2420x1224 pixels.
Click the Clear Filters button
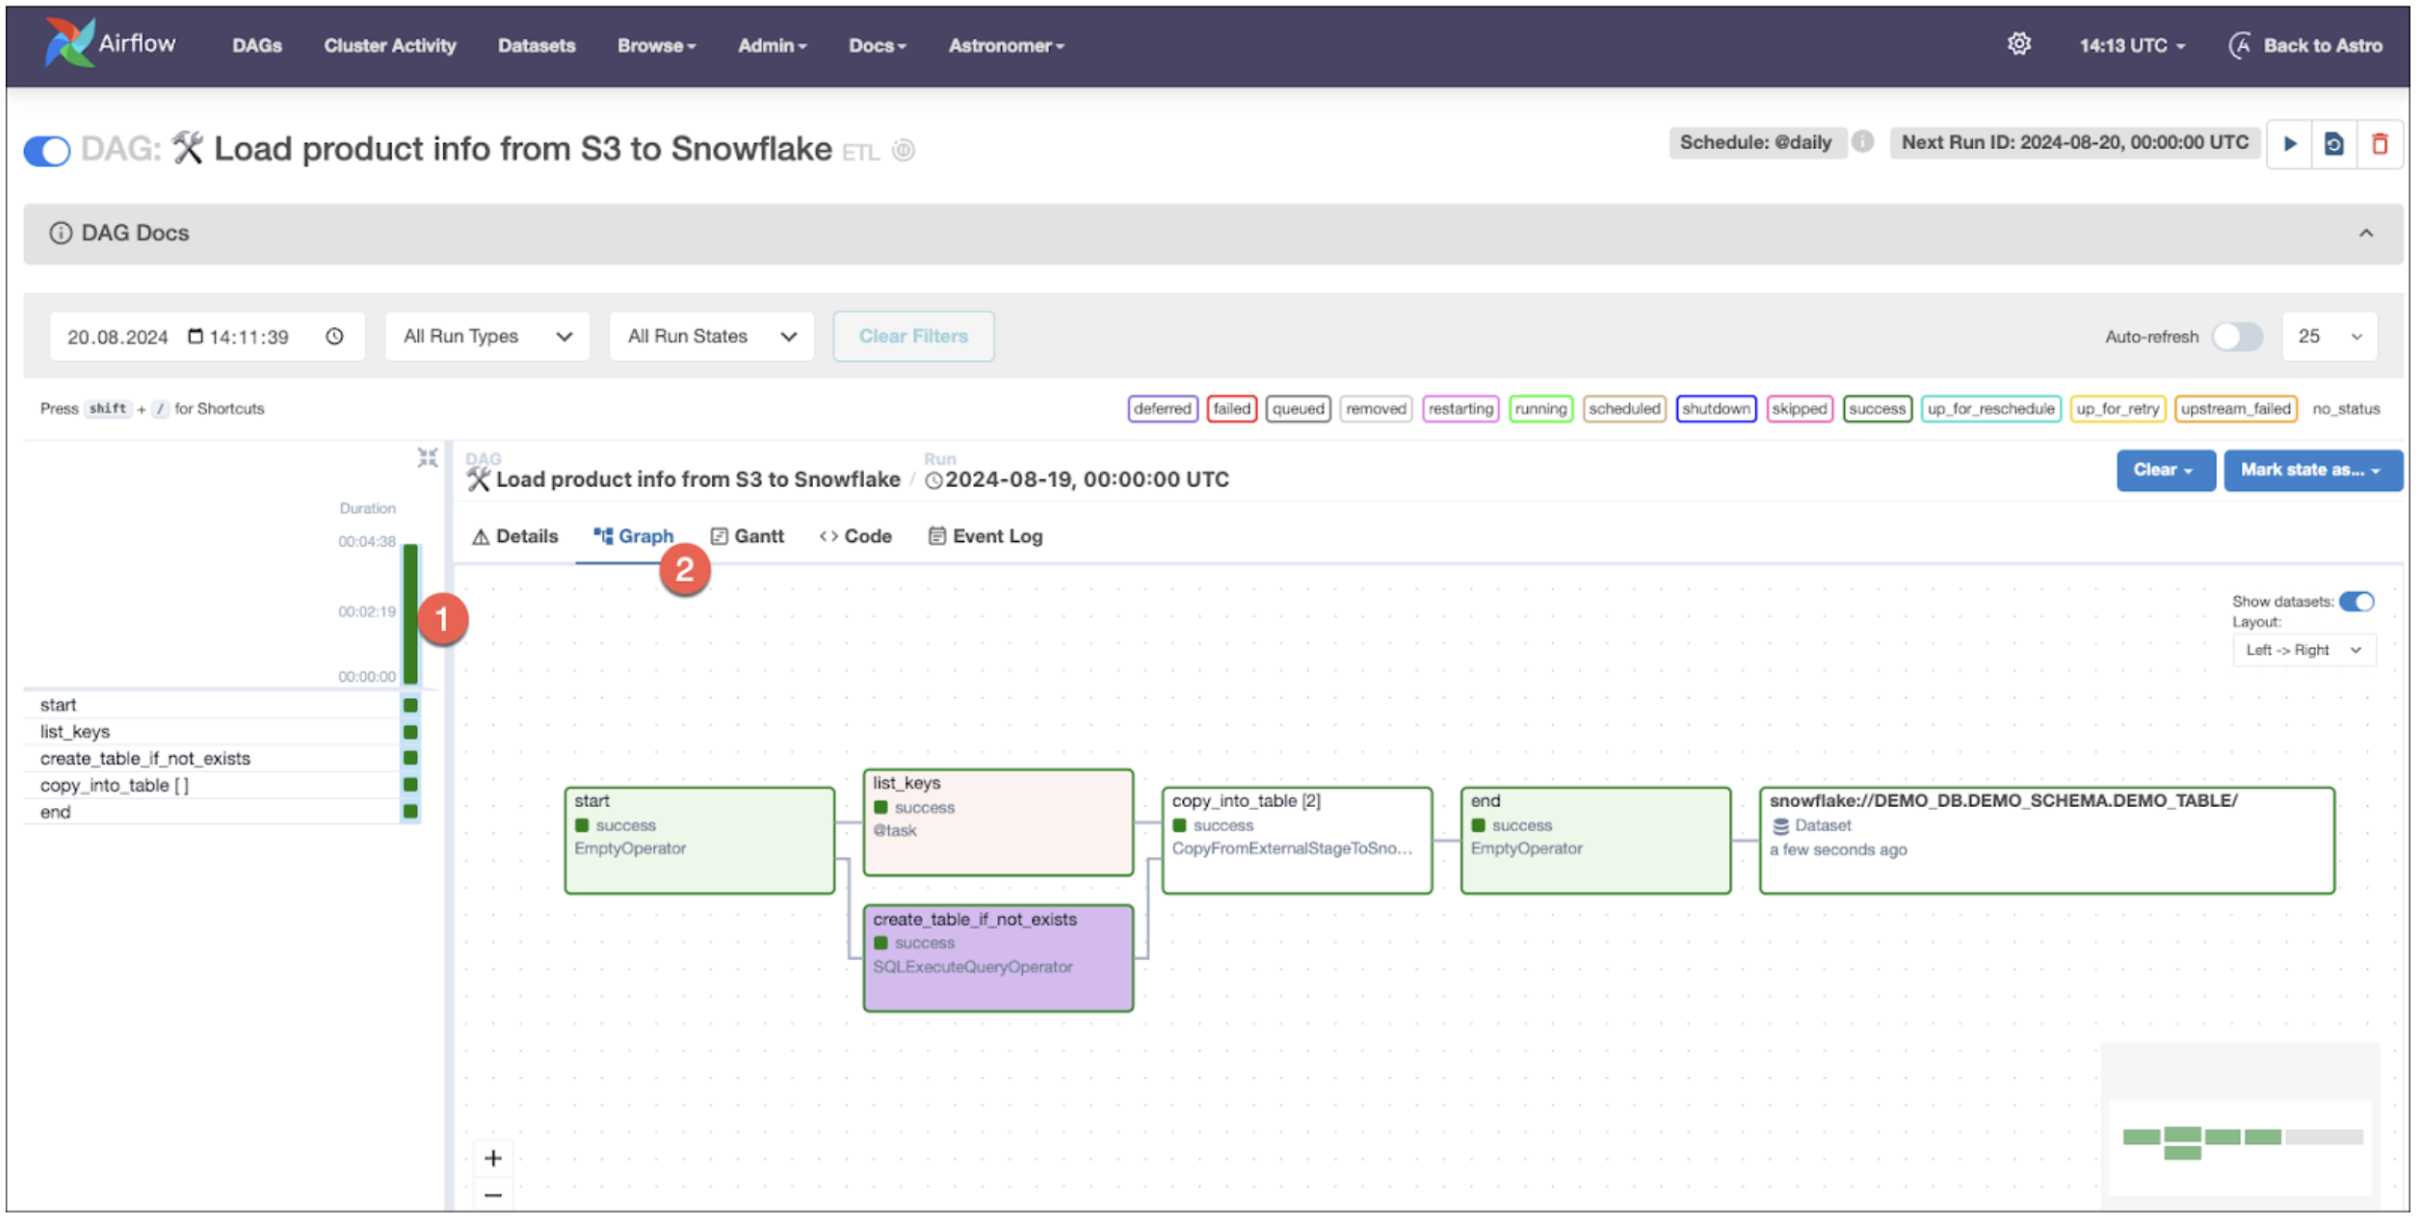coord(913,336)
